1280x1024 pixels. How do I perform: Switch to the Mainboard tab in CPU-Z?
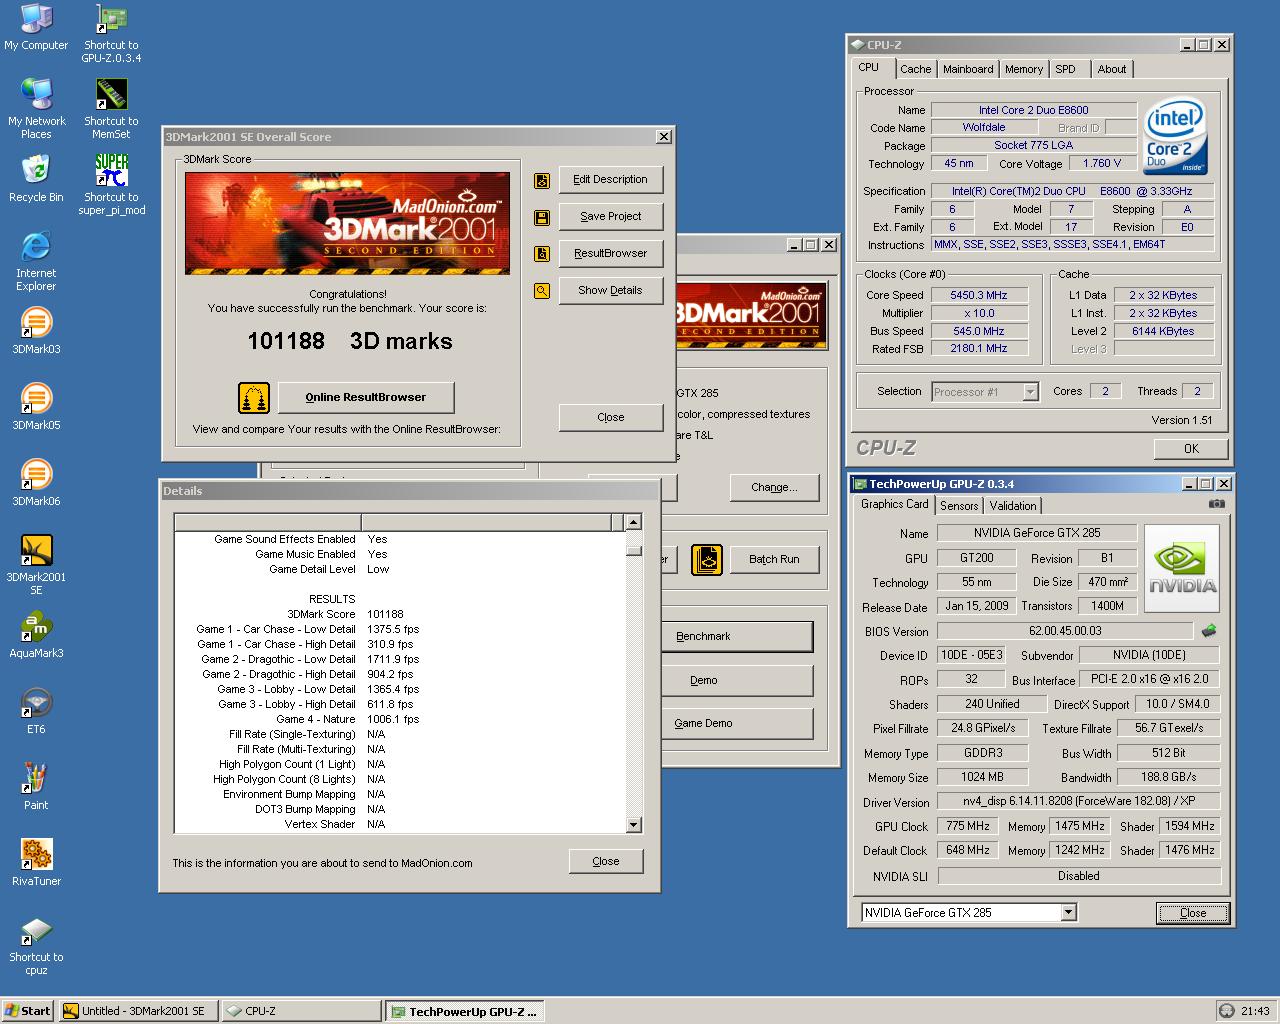point(968,69)
